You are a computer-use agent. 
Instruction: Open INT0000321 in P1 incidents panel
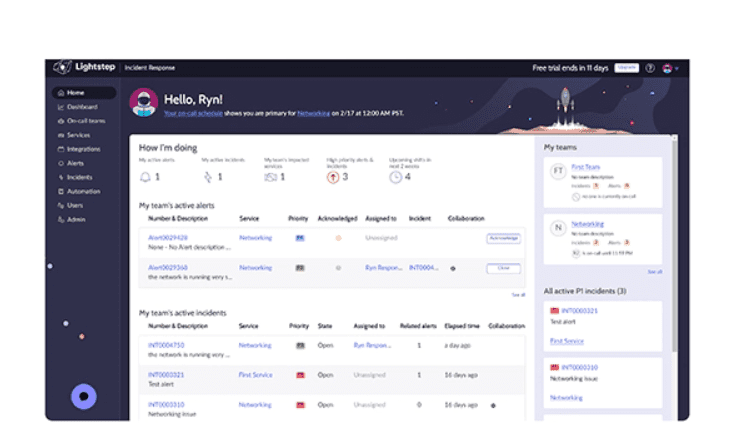(x=579, y=311)
